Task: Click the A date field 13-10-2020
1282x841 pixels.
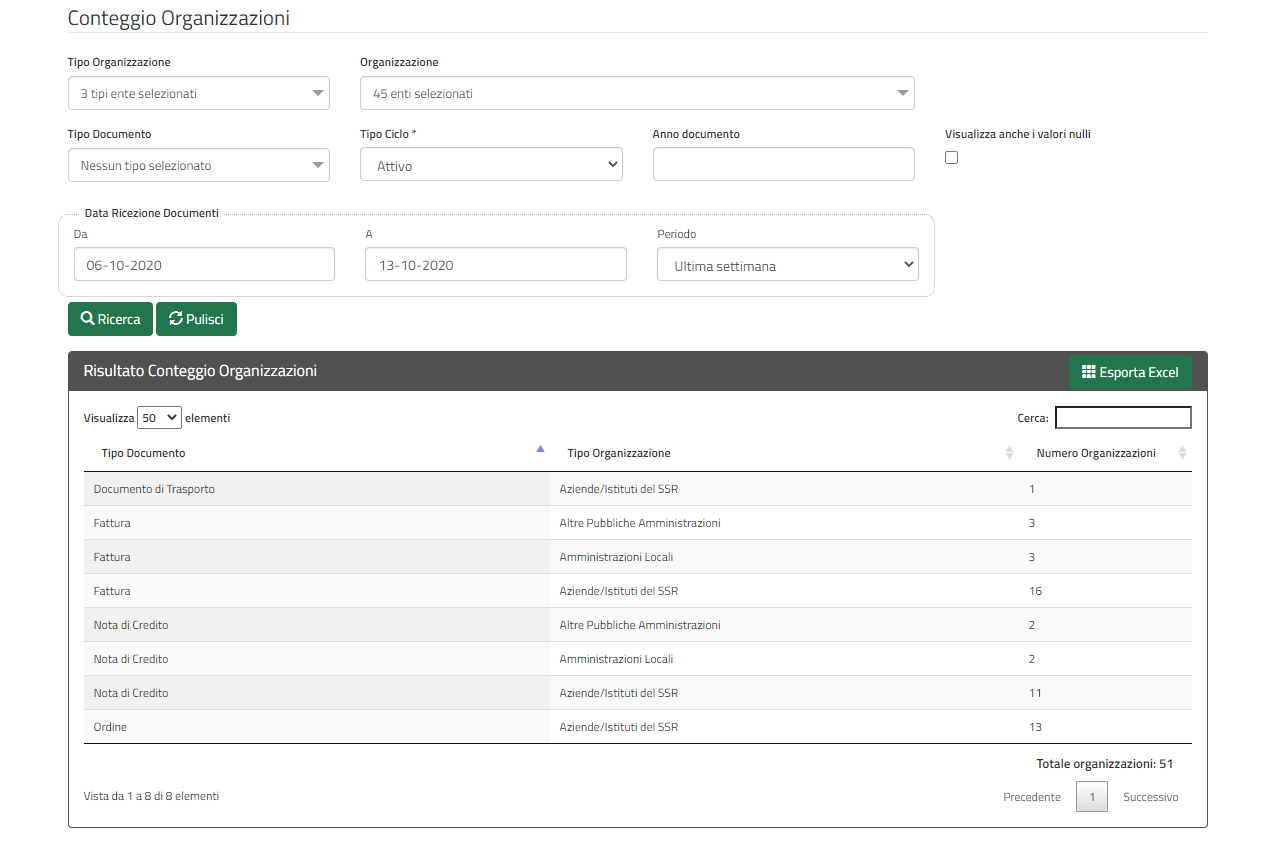Action: [x=496, y=265]
